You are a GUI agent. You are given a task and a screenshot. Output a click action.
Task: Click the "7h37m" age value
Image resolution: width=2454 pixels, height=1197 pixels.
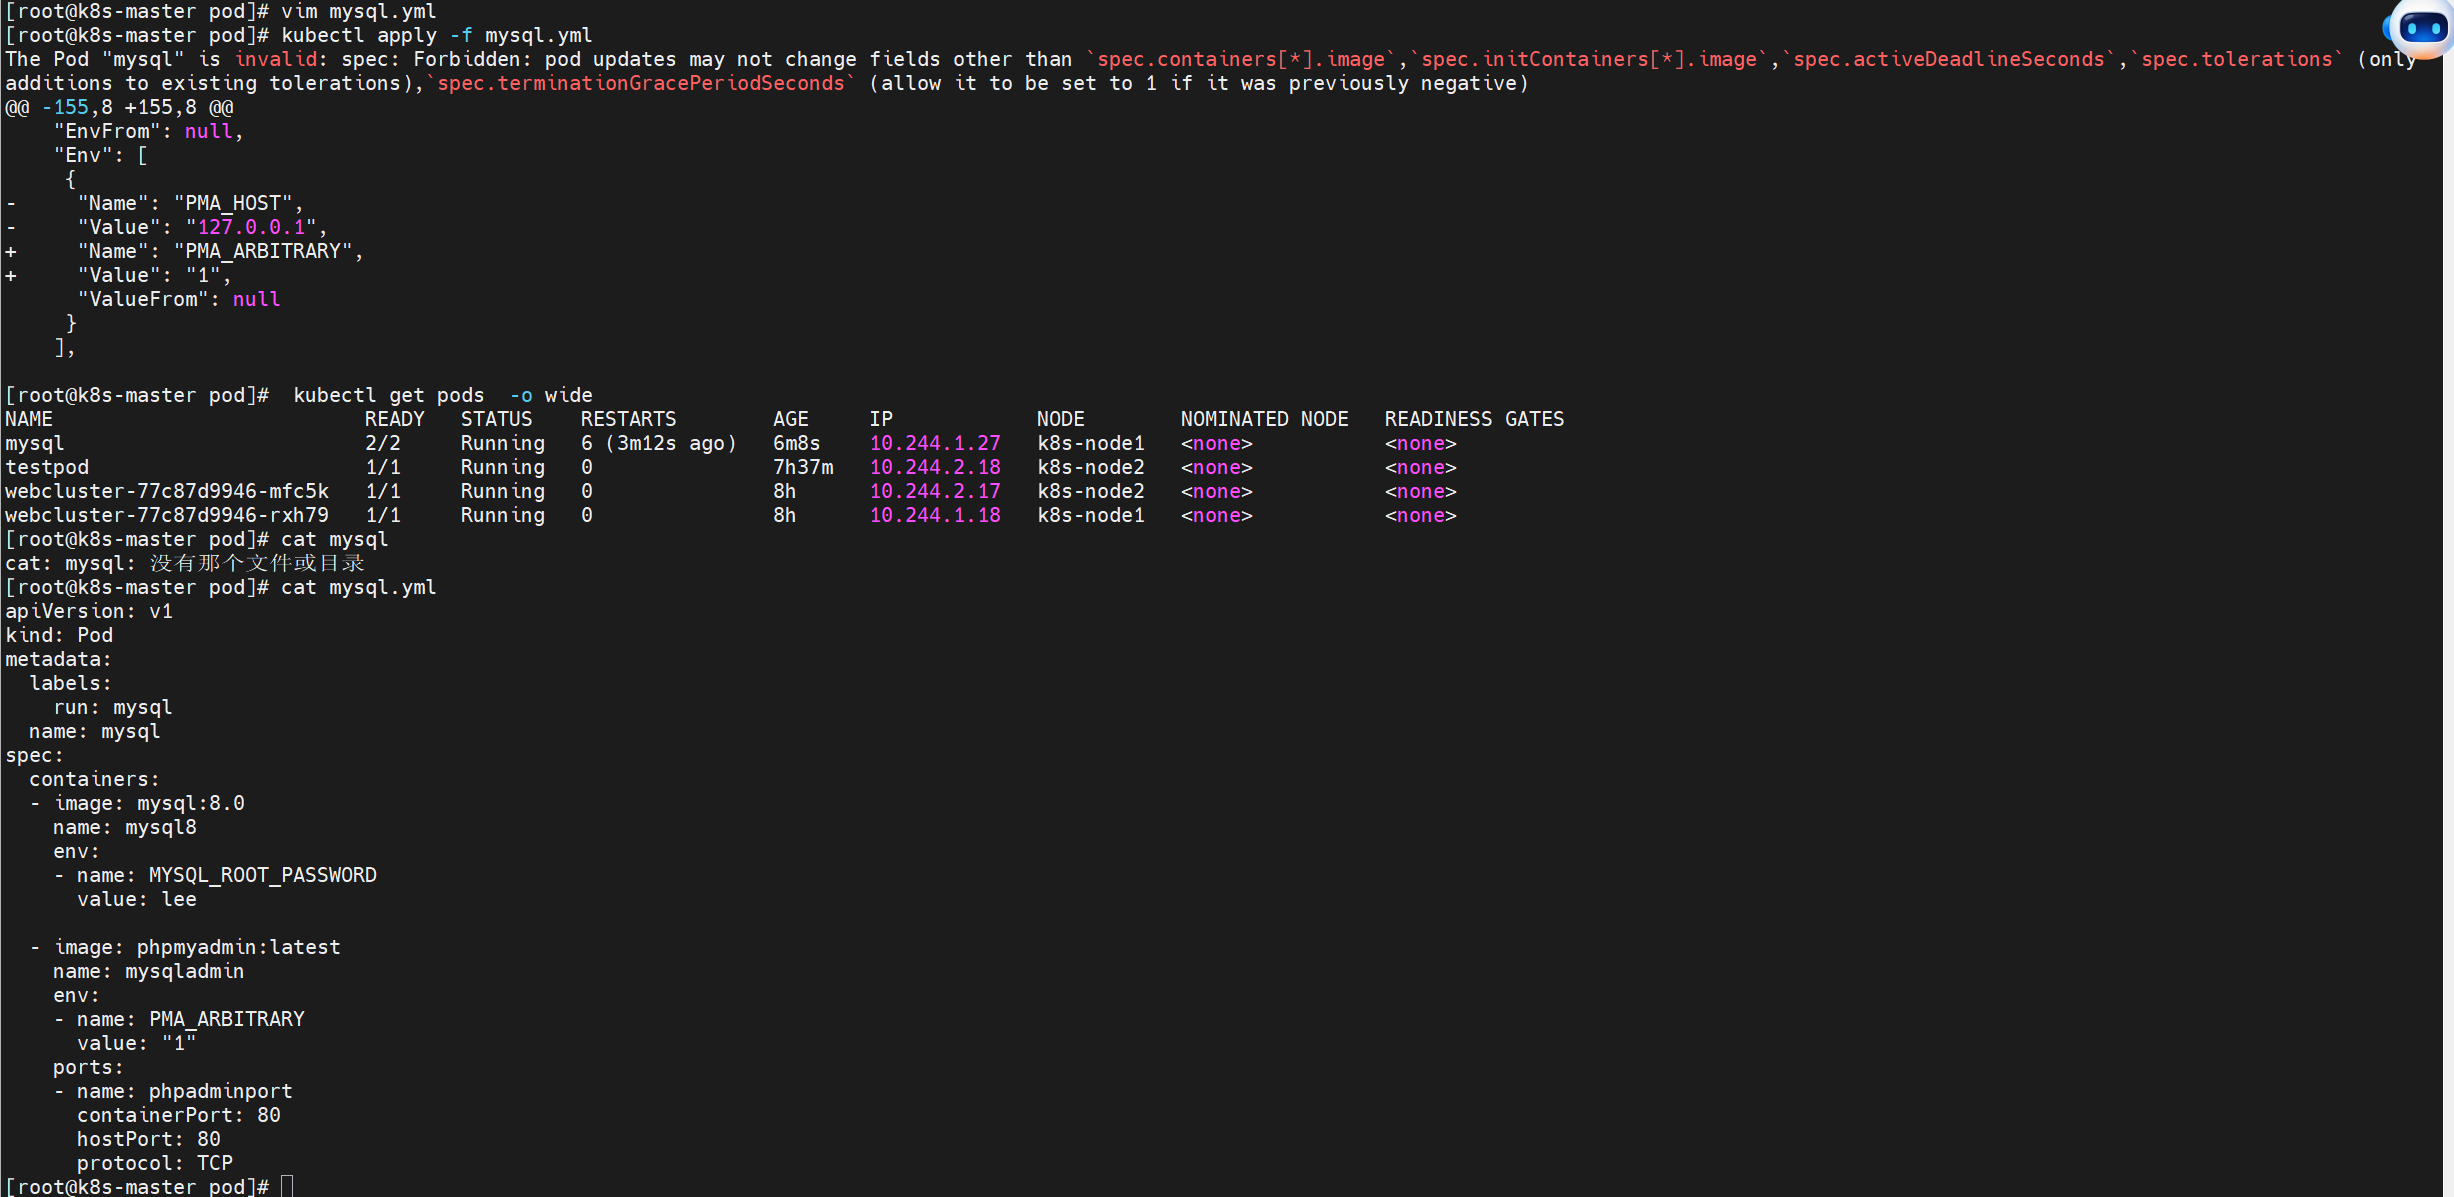click(x=803, y=467)
